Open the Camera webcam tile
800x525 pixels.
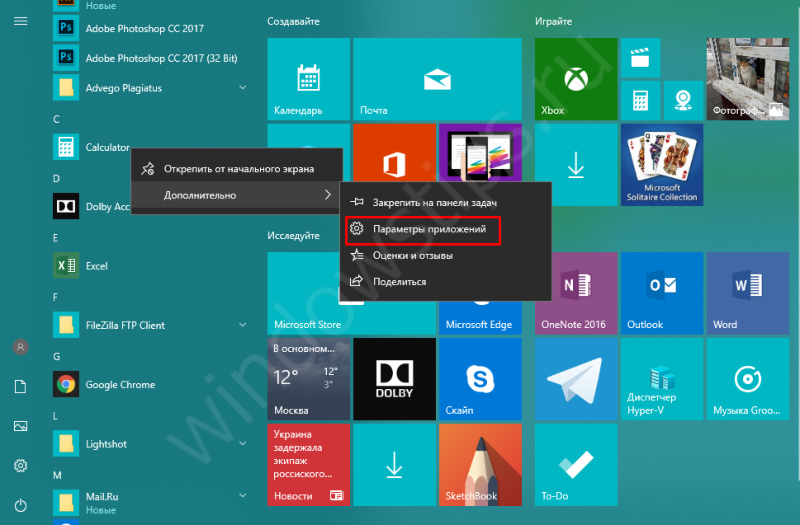pos(683,101)
